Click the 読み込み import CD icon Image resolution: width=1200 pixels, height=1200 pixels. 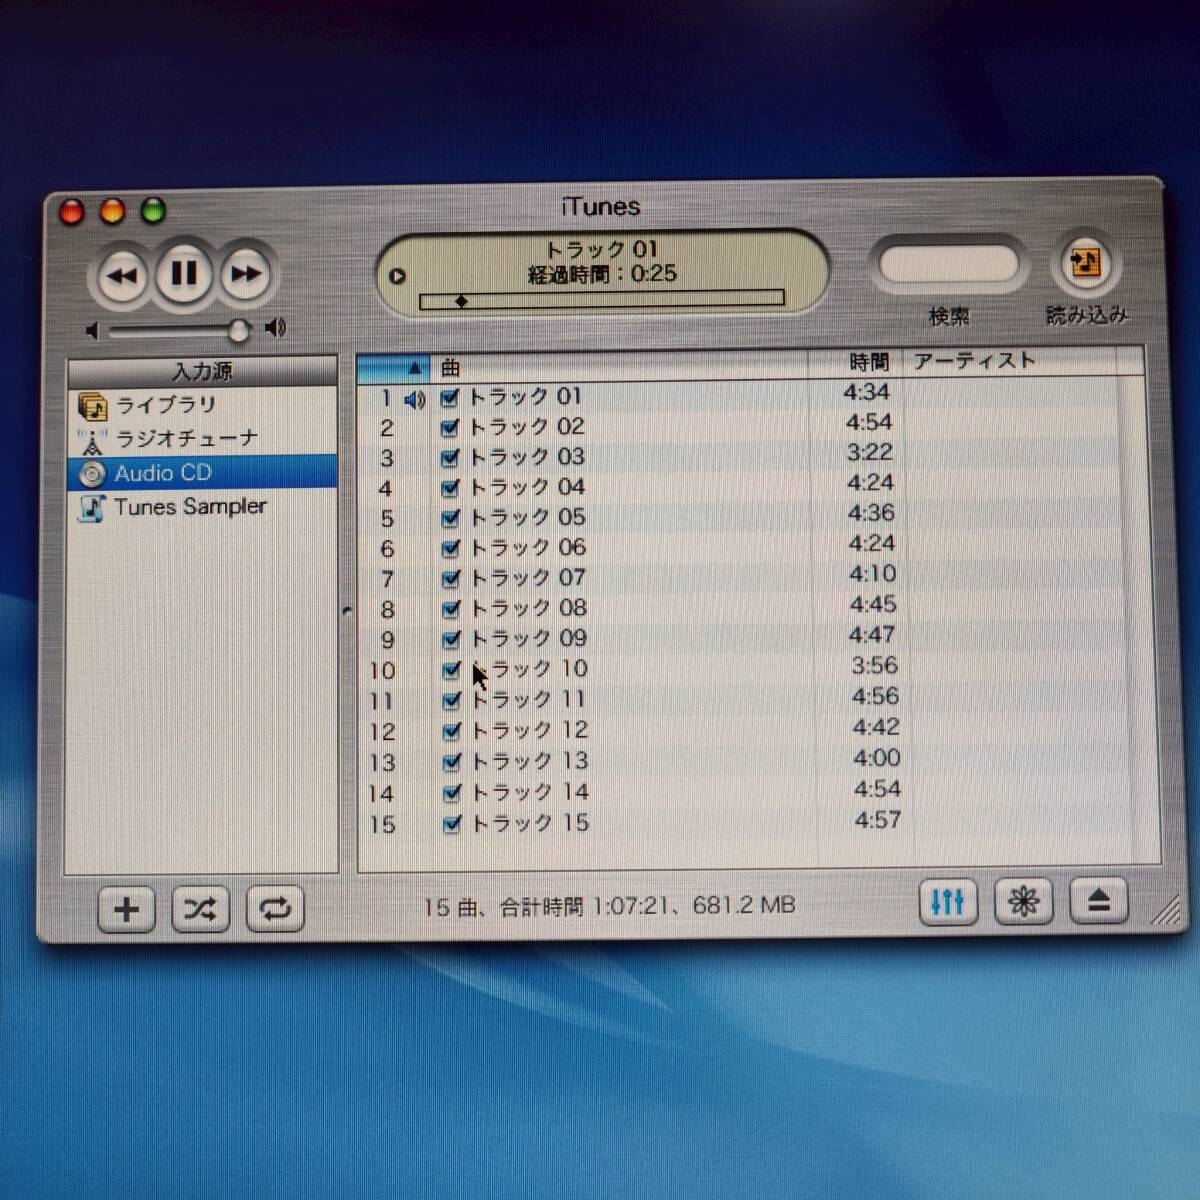tap(1085, 264)
